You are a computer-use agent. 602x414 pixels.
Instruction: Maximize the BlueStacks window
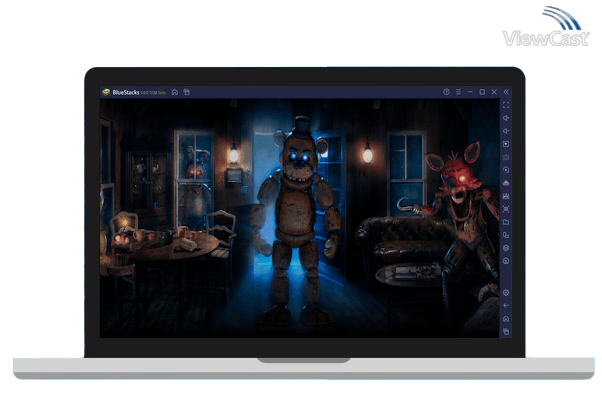(x=482, y=92)
